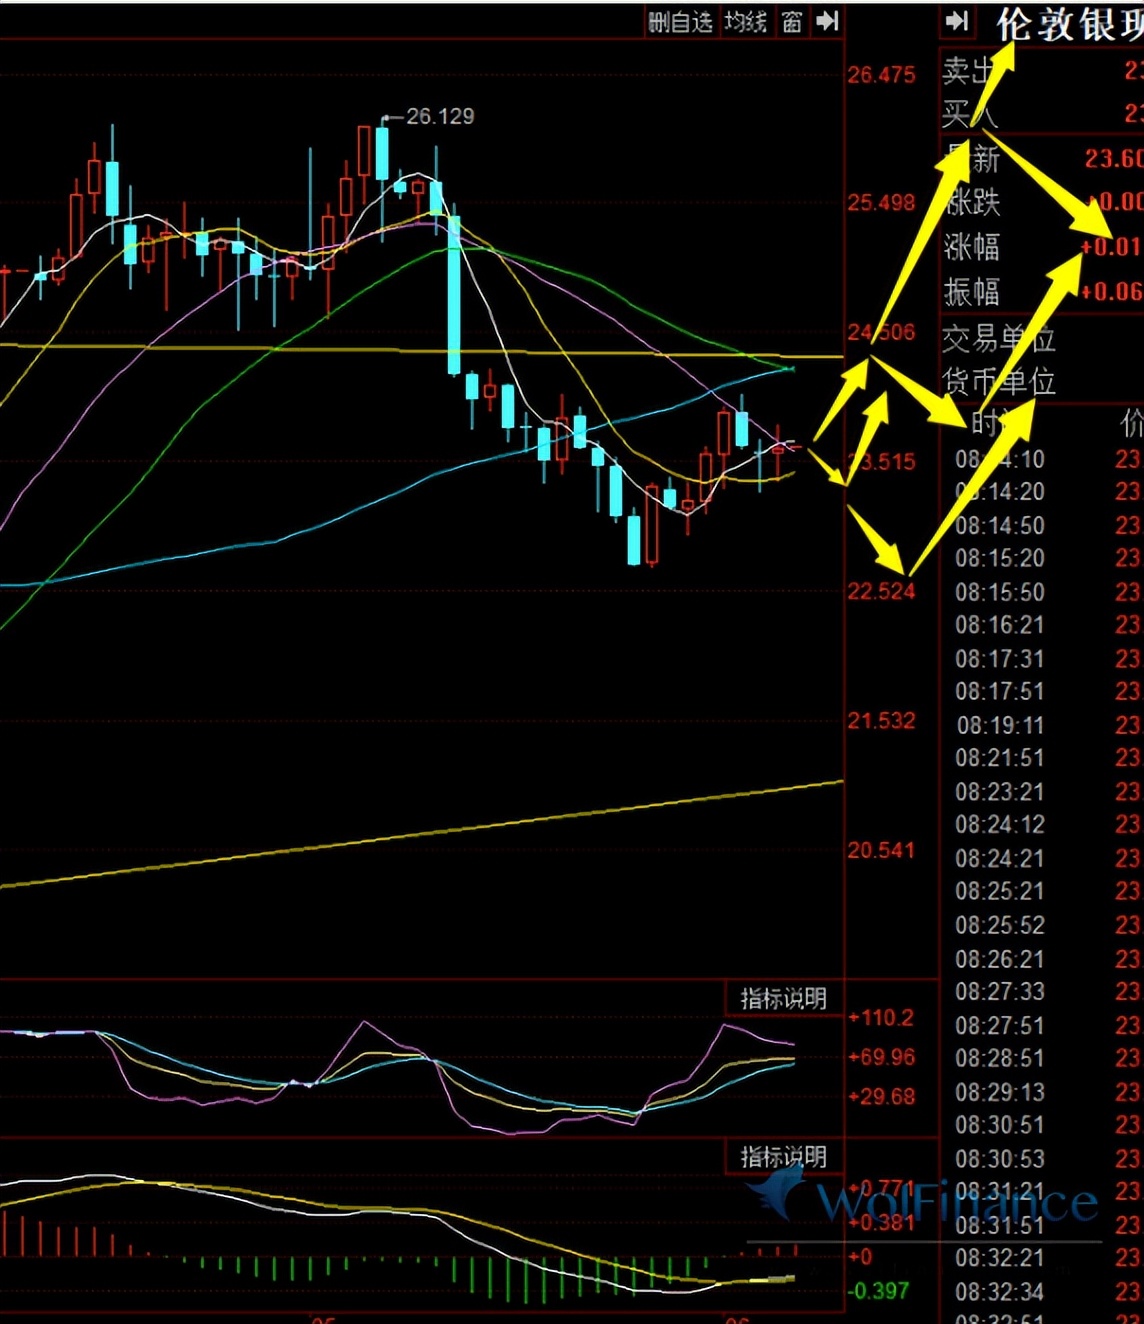Click the 货币单位 currency unit label

(x=999, y=381)
